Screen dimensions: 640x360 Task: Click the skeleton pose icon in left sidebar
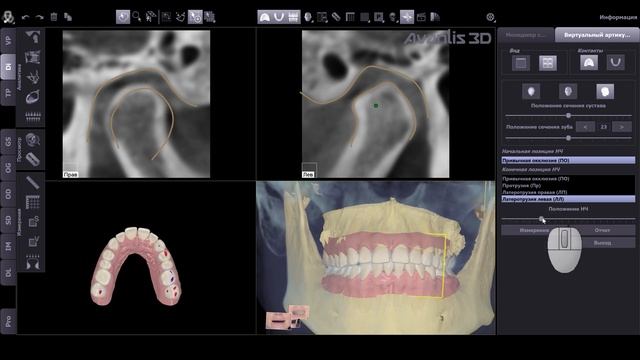[33, 77]
